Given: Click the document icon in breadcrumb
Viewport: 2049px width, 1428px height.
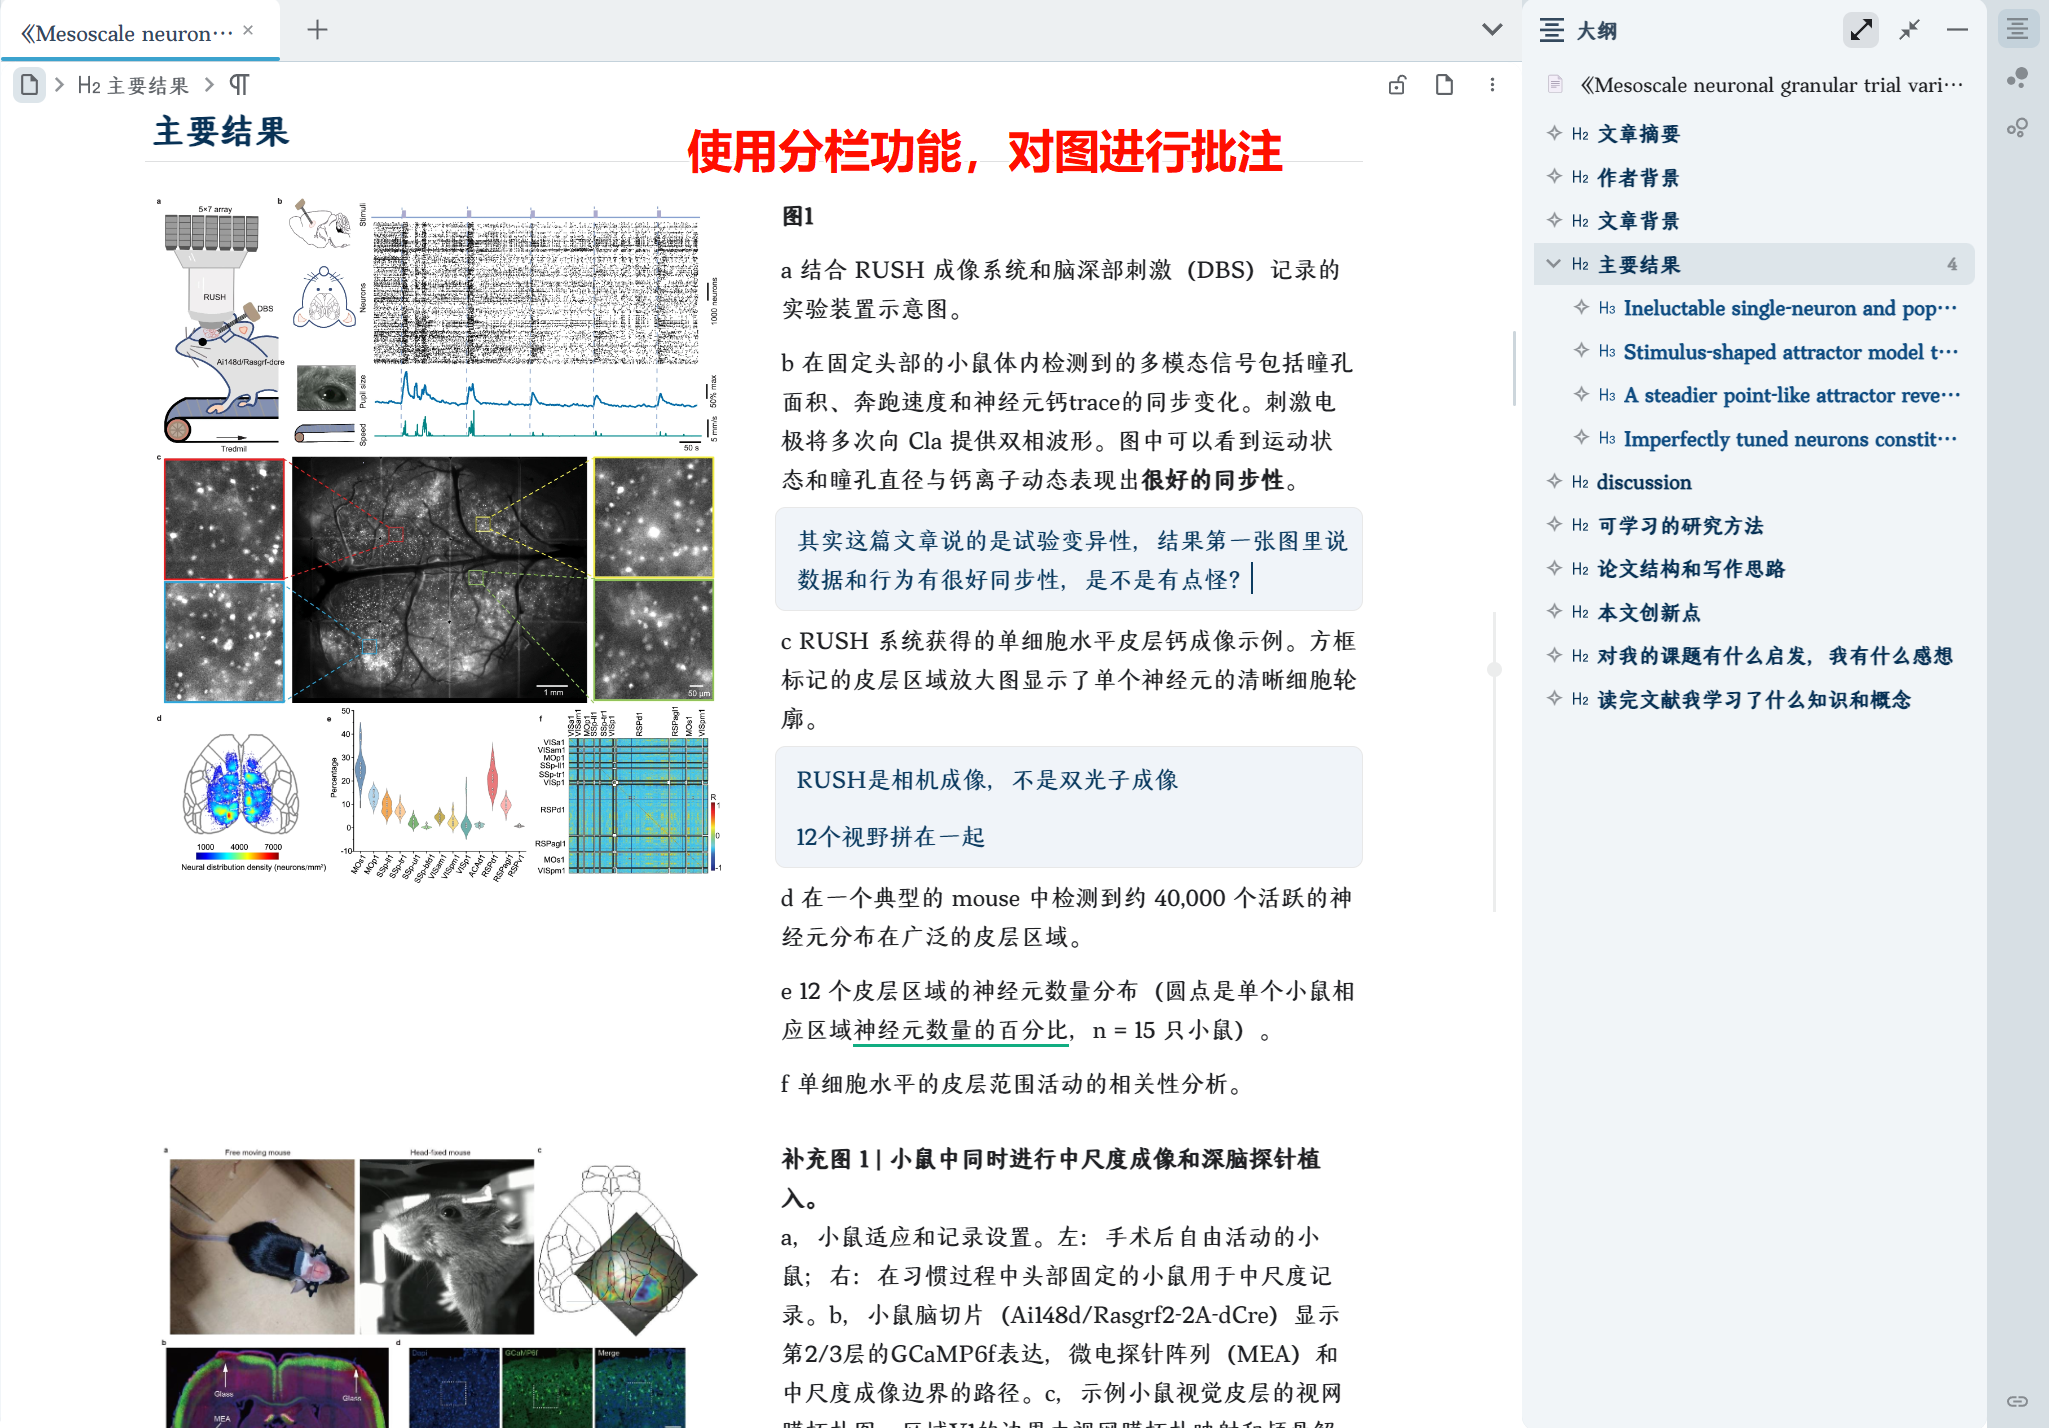Looking at the screenshot, I should 30,85.
